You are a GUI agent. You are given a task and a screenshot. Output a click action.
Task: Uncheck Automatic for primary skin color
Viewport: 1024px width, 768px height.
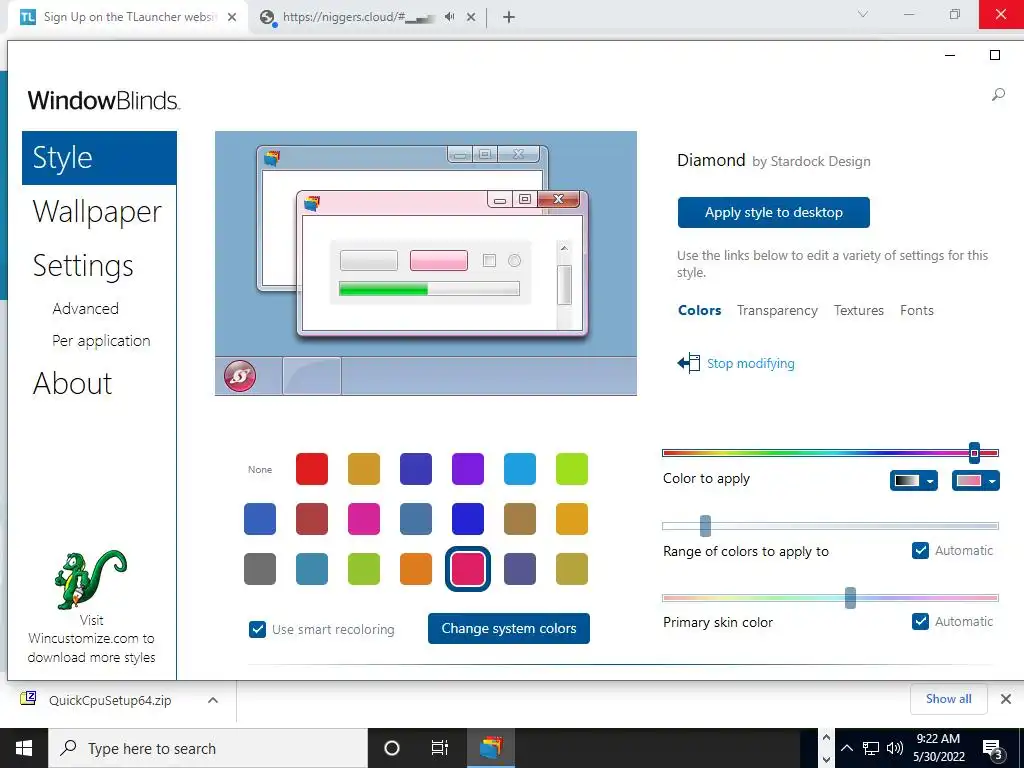pyautogui.click(x=920, y=621)
